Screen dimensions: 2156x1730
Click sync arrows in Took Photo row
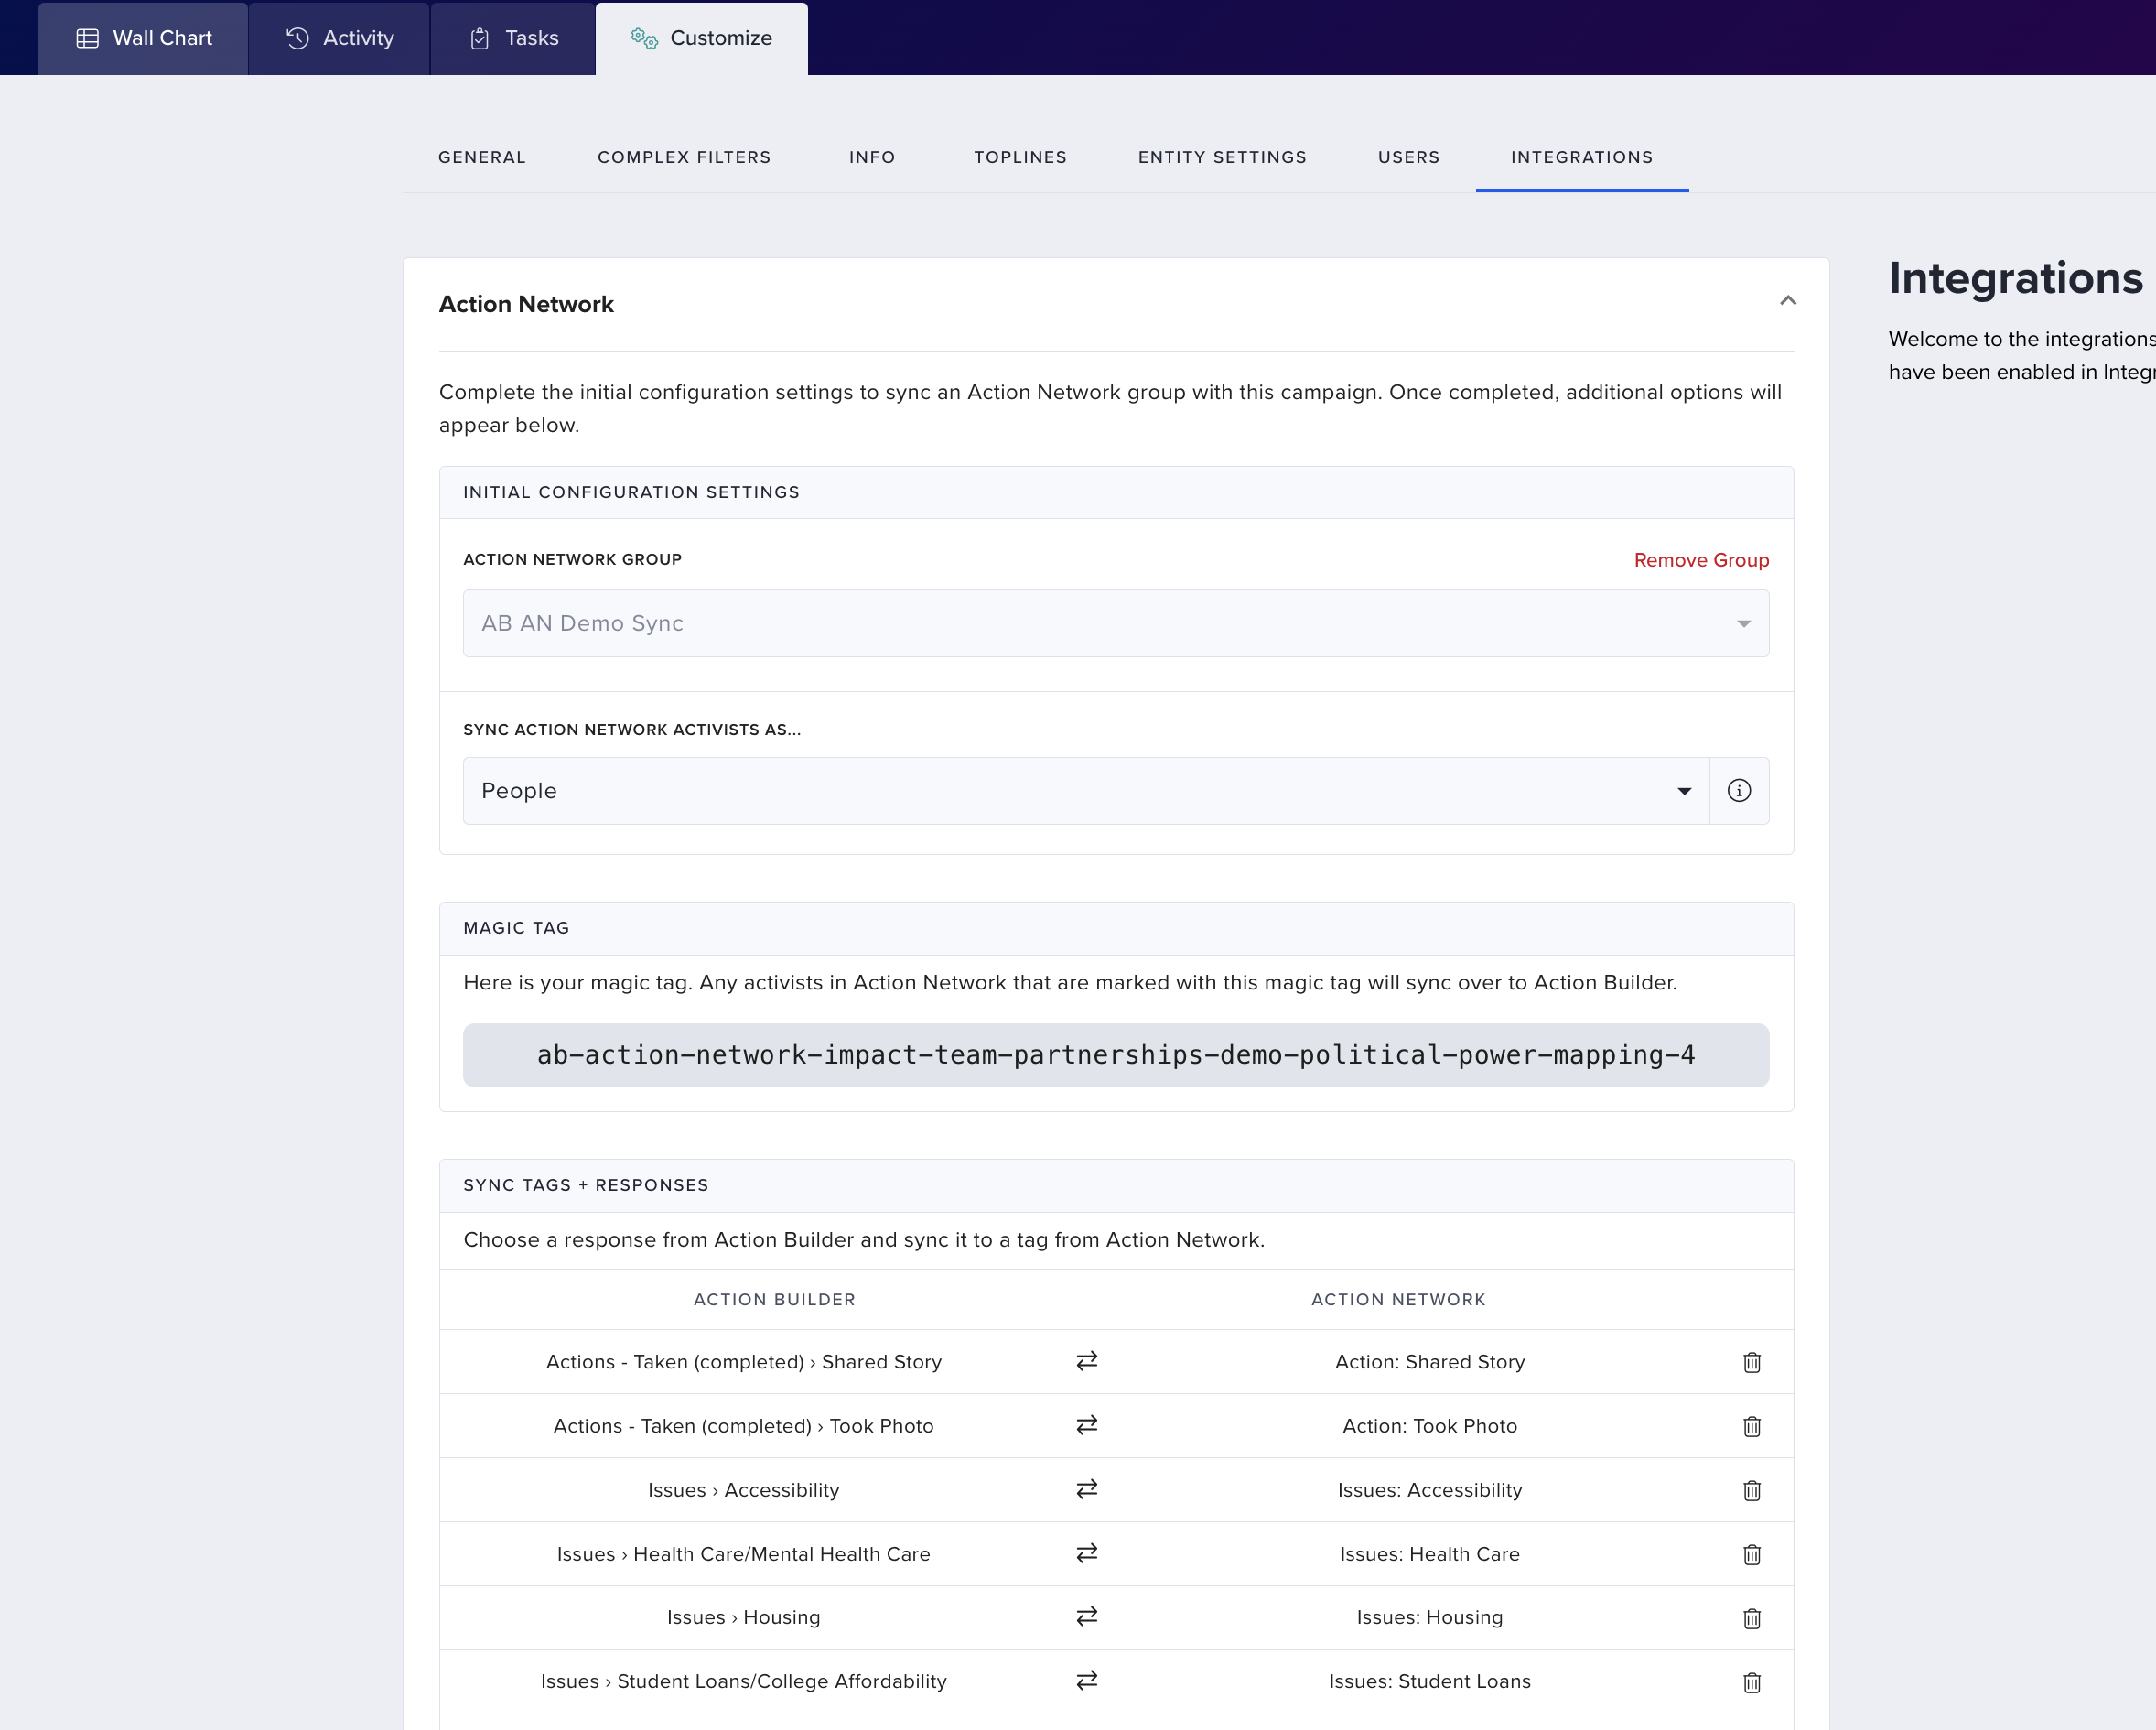tap(1087, 1425)
